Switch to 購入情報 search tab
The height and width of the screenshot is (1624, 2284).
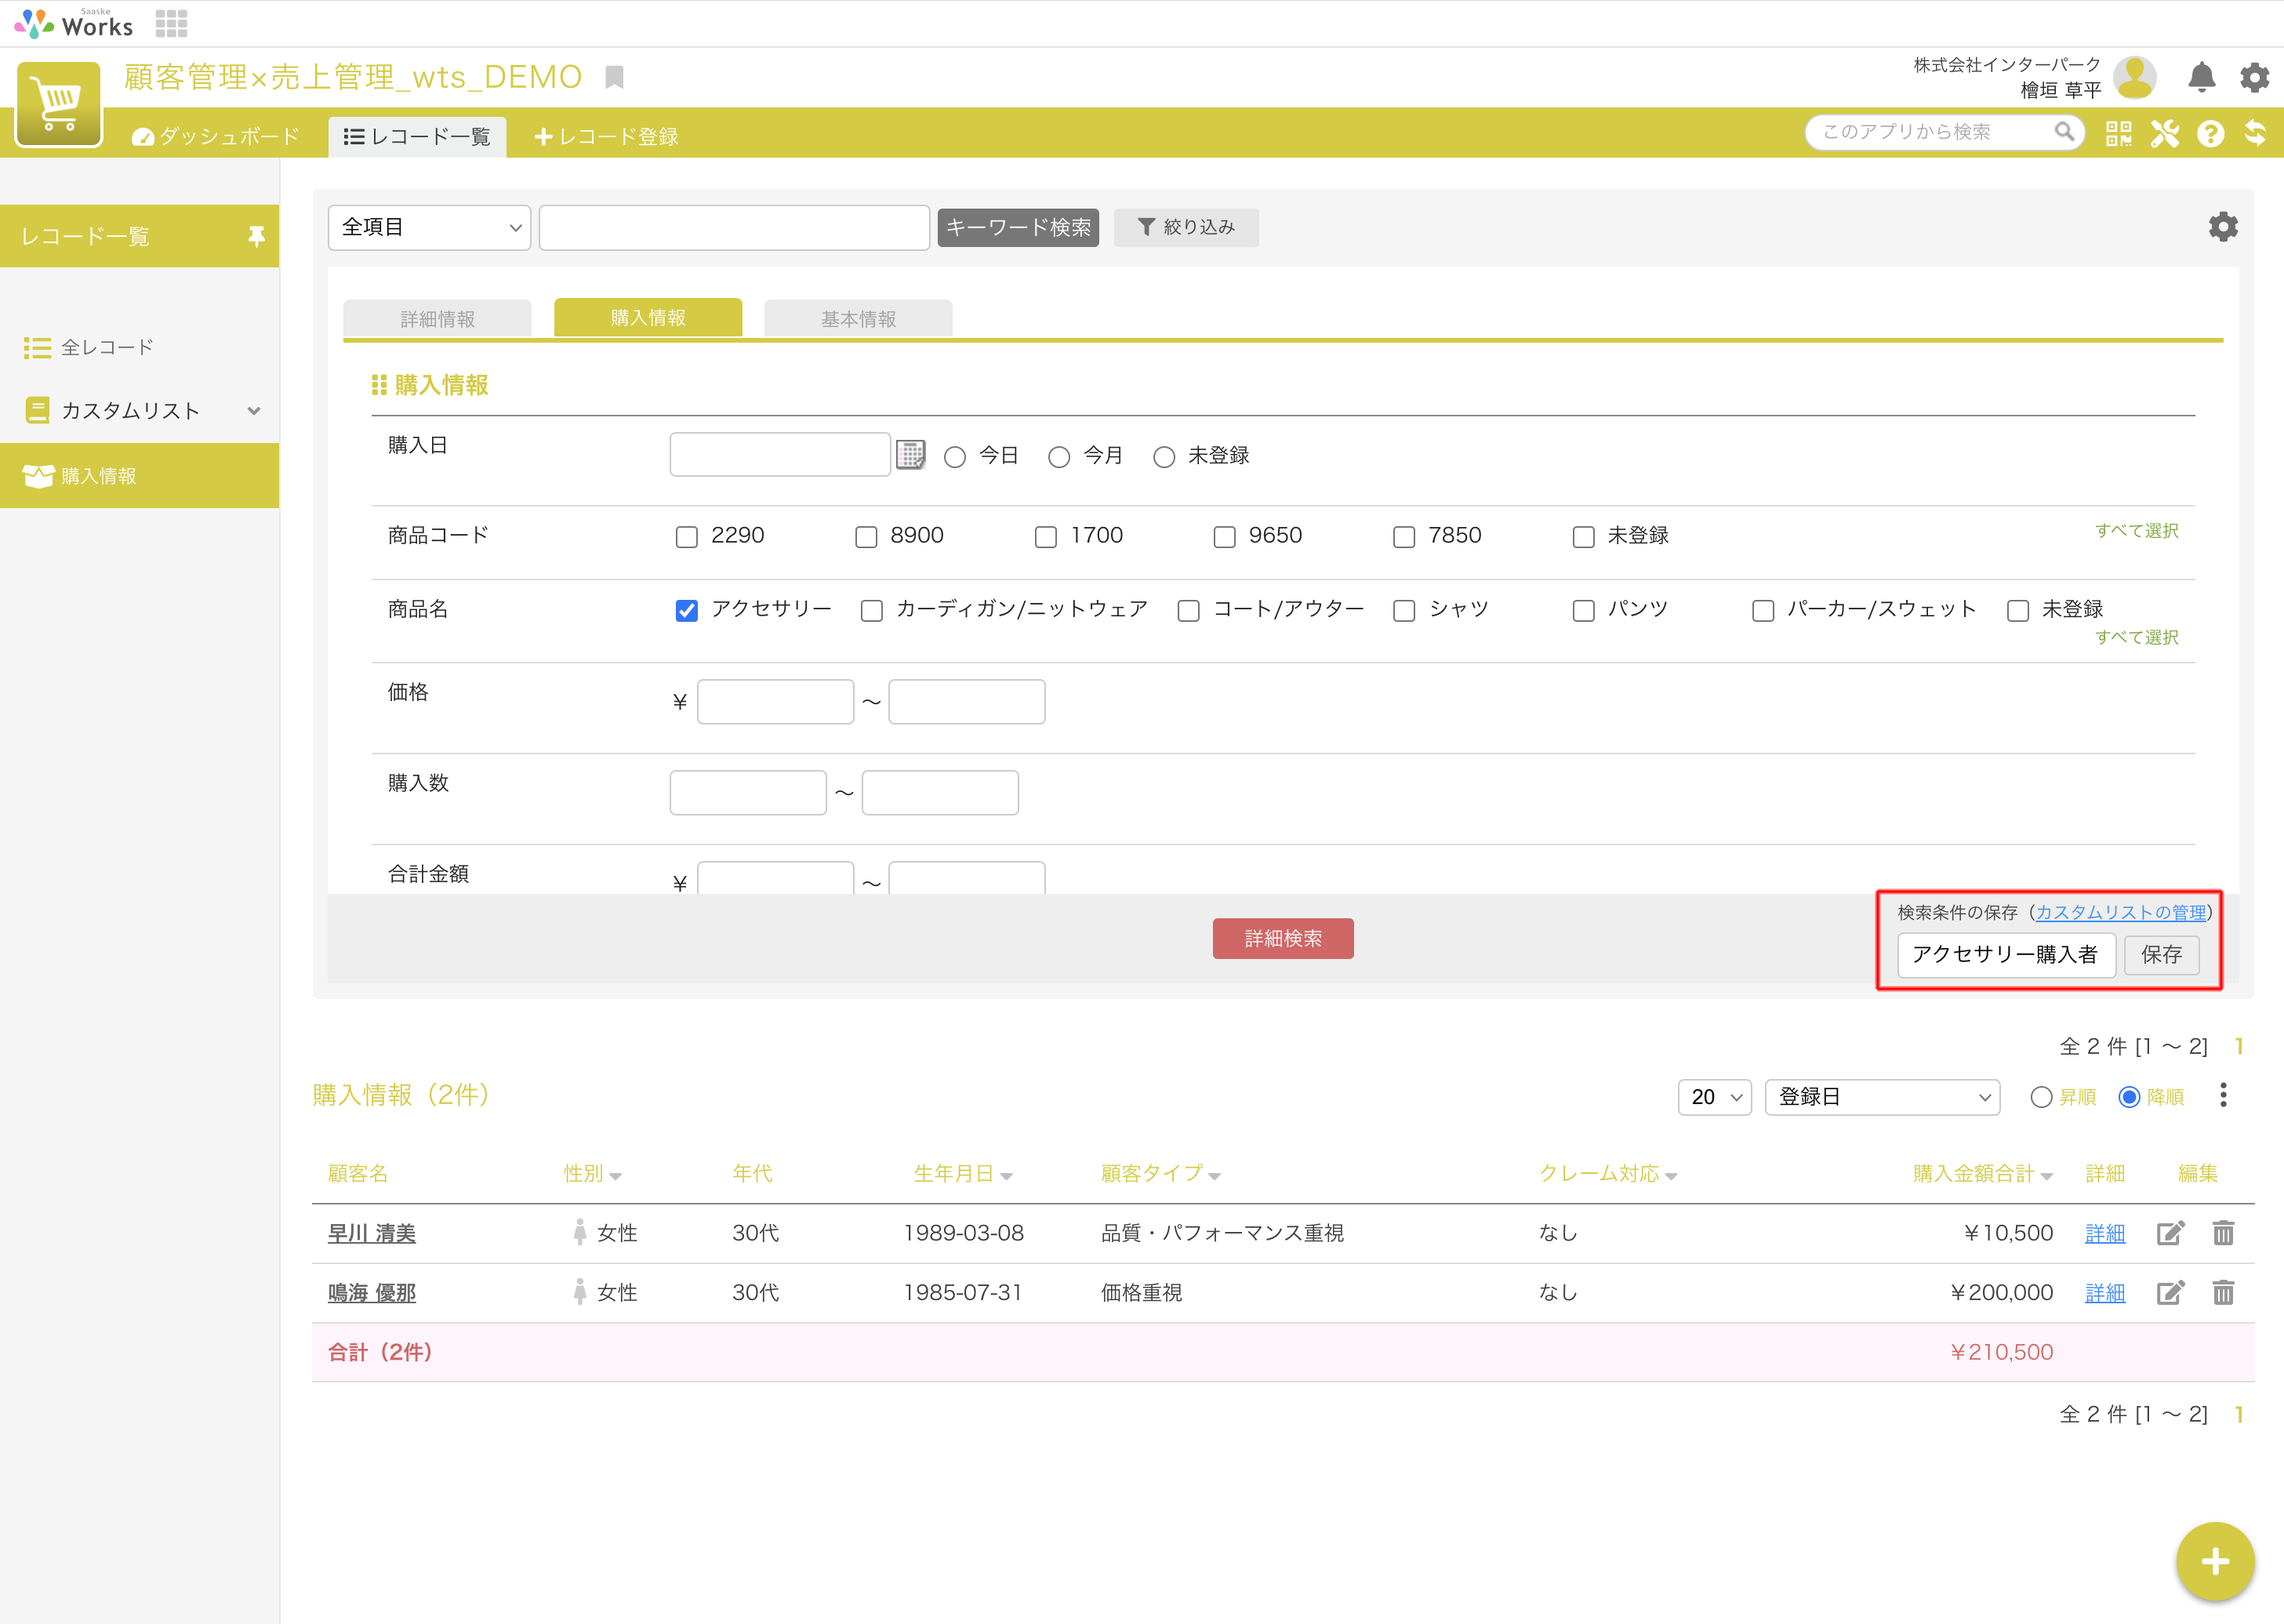point(648,317)
